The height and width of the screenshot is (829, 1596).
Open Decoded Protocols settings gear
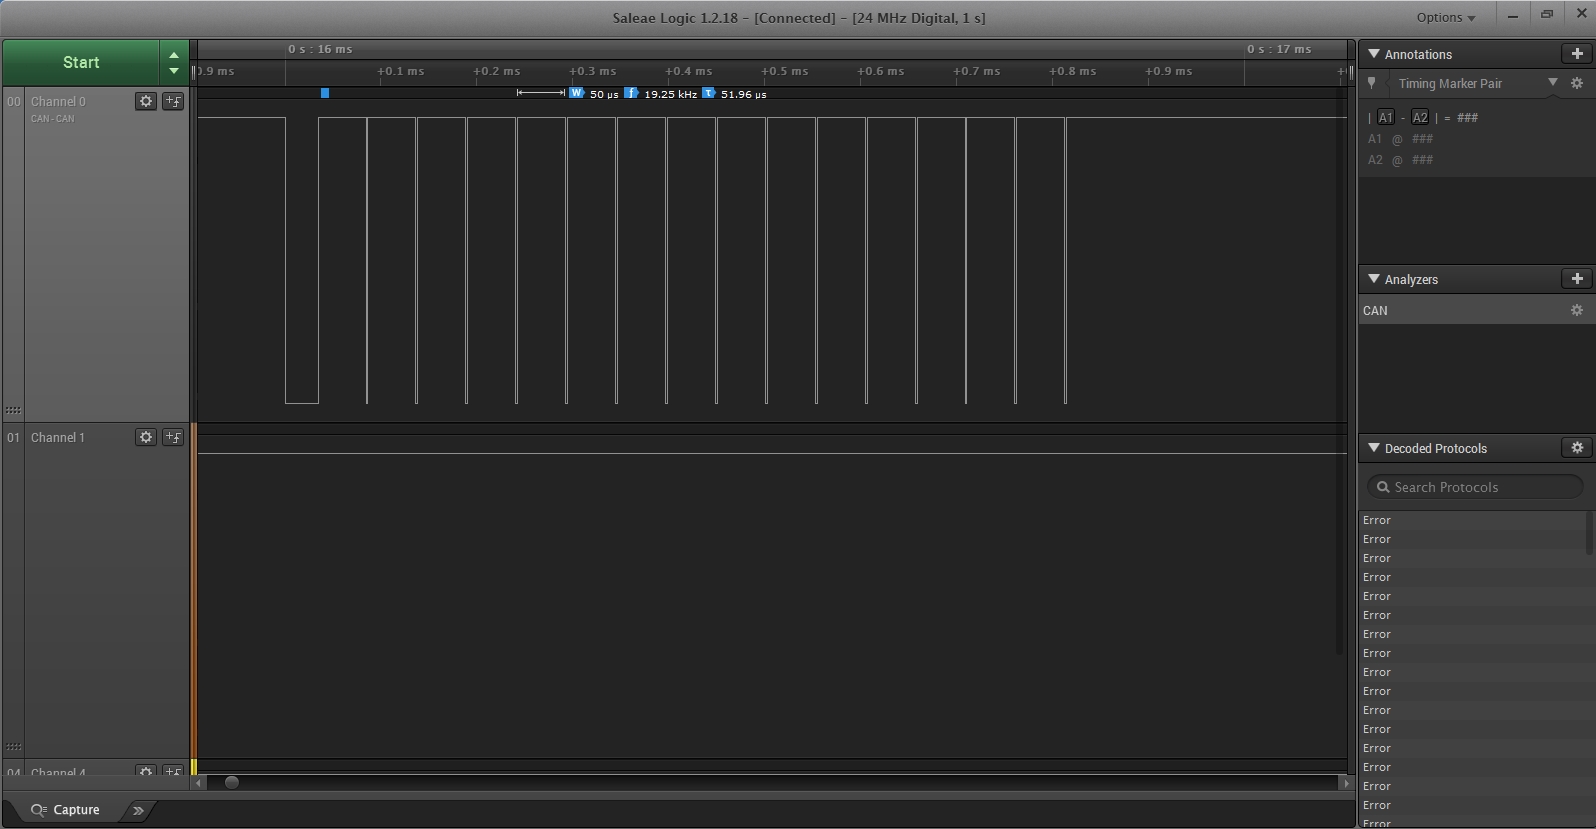click(1577, 448)
